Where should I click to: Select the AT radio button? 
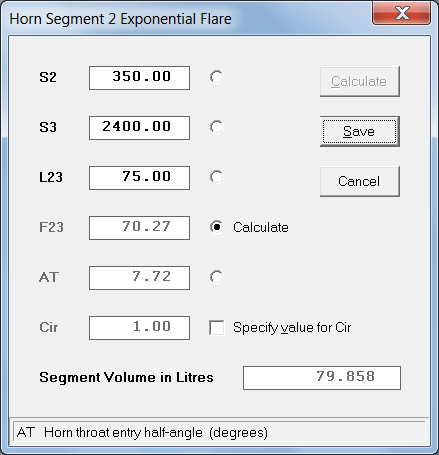point(216,277)
